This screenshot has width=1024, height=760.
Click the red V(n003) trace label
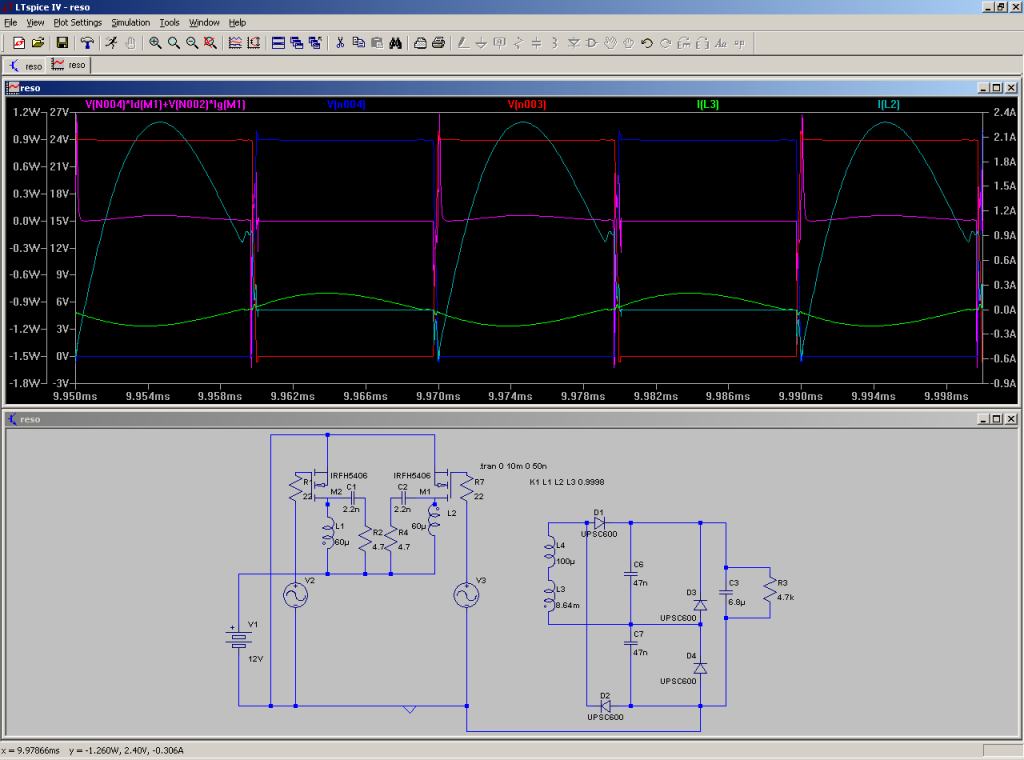(x=526, y=104)
